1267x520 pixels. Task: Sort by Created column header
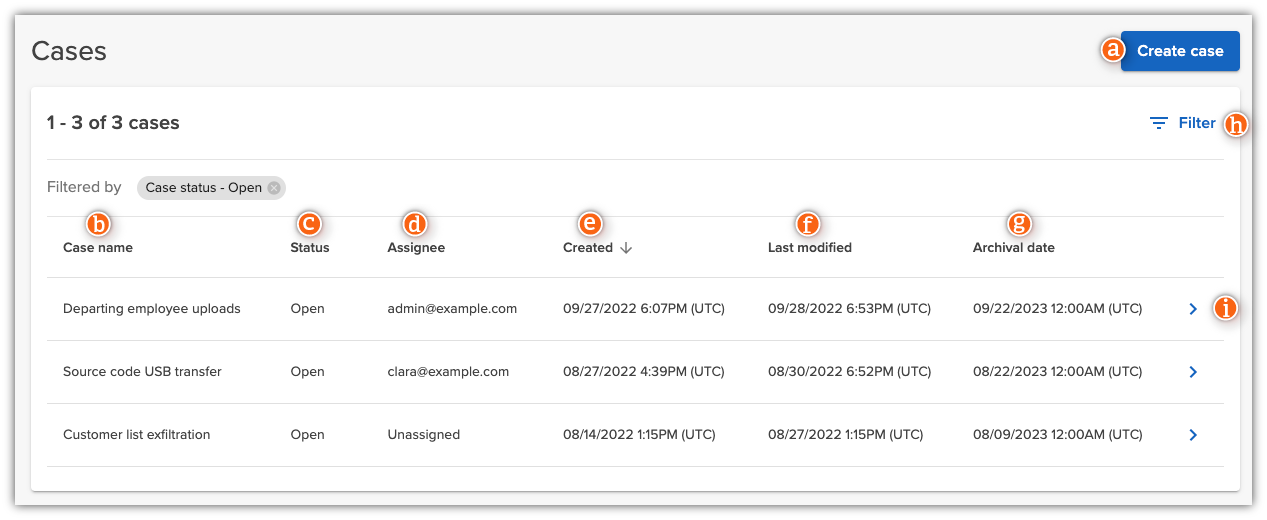coord(588,247)
